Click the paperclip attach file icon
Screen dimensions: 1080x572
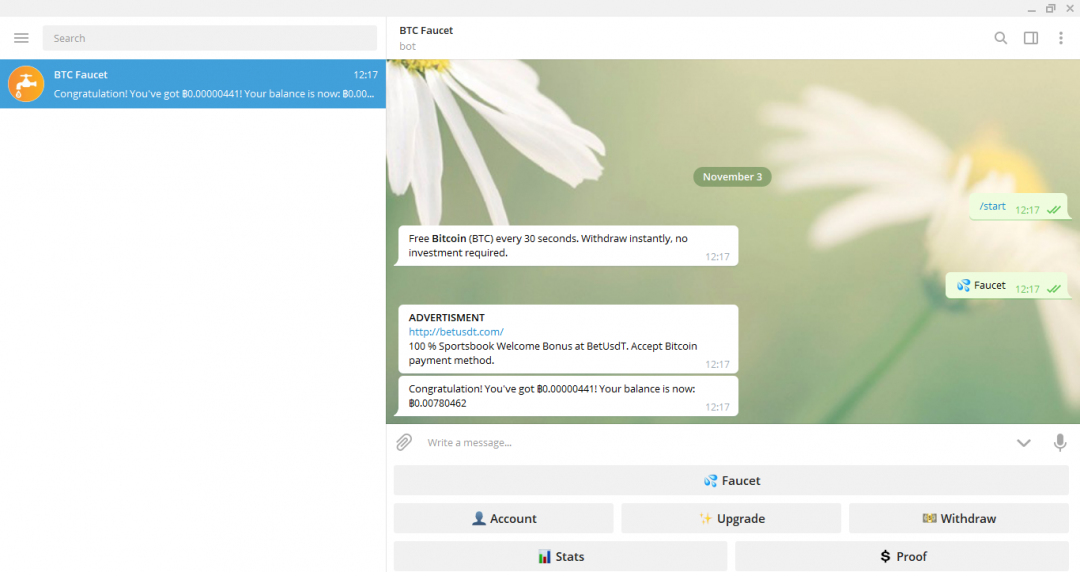(x=404, y=442)
